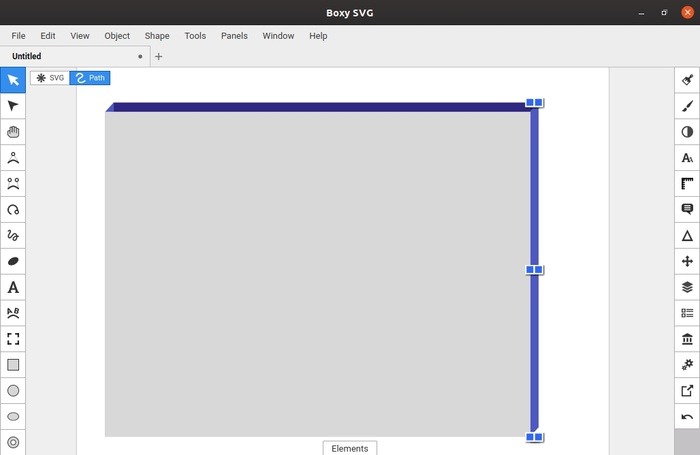The width and height of the screenshot is (700, 455).
Task: Select the Blob tool
Action: (13, 261)
